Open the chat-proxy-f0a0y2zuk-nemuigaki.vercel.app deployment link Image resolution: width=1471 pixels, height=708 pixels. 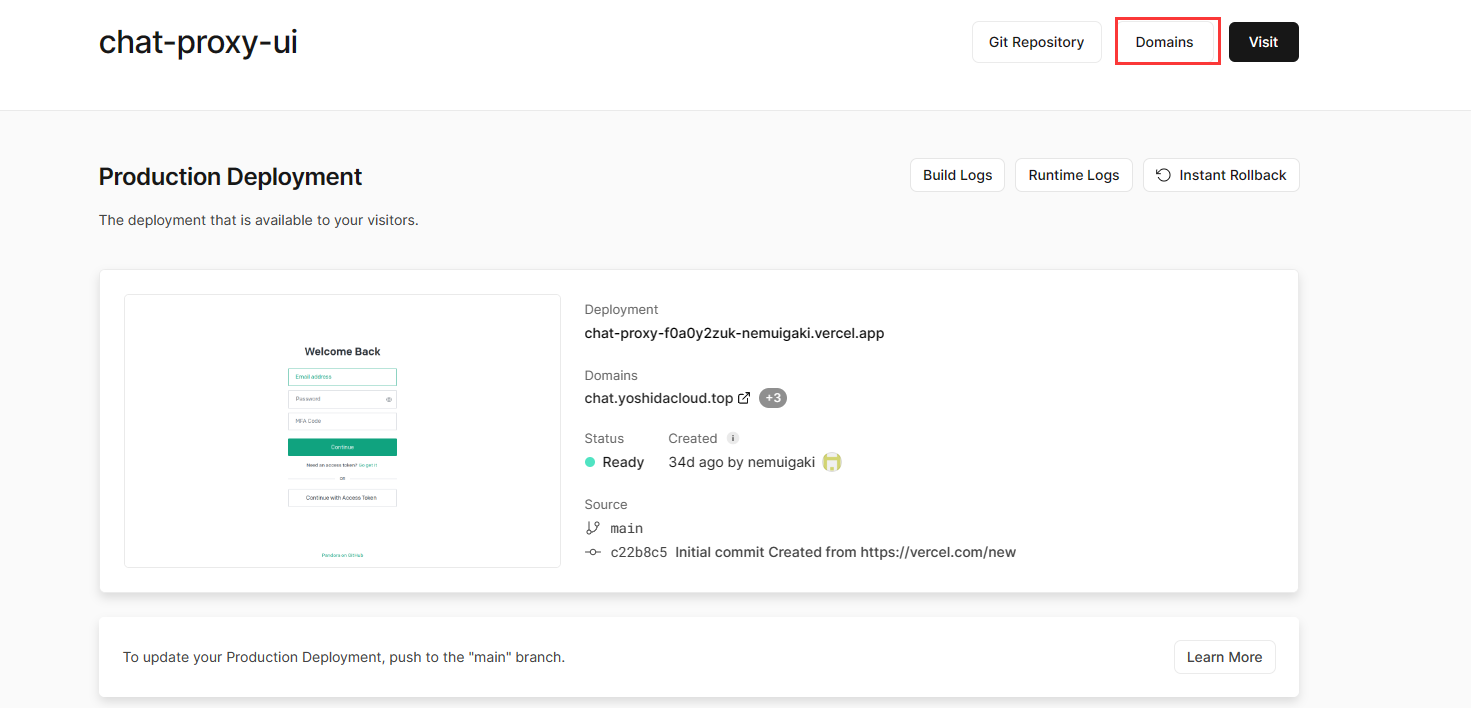(734, 333)
